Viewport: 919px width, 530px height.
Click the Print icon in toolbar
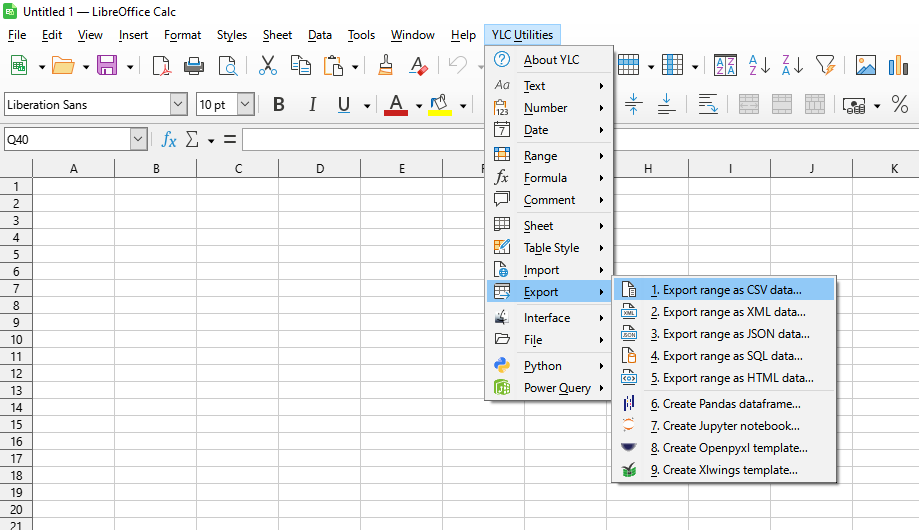coord(194,66)
